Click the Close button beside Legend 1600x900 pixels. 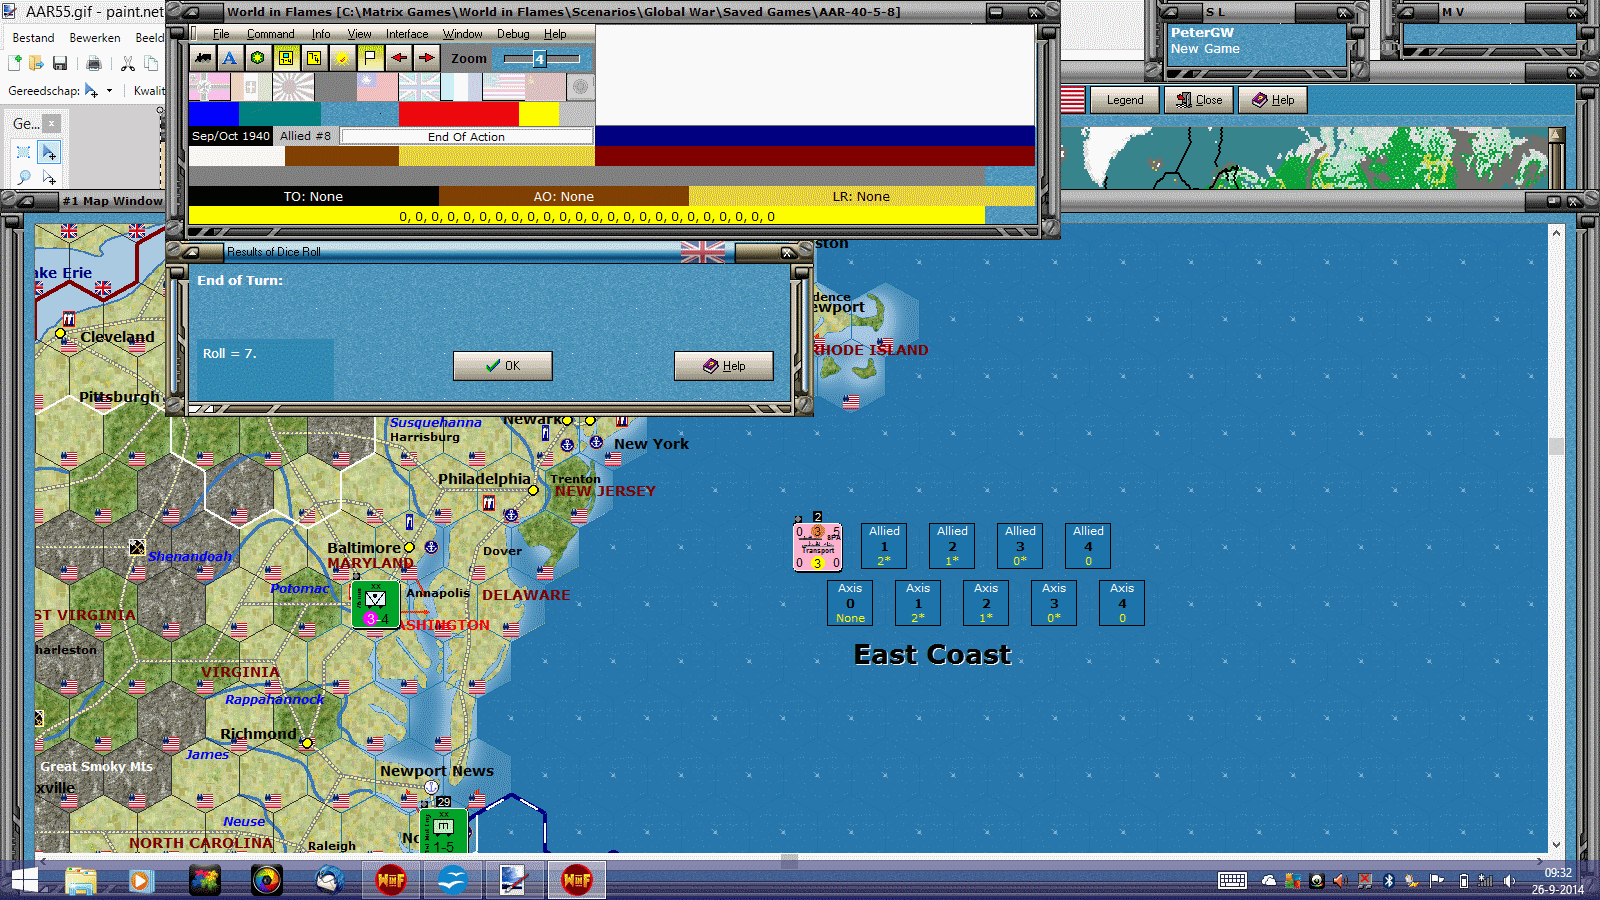(1199, 100)
